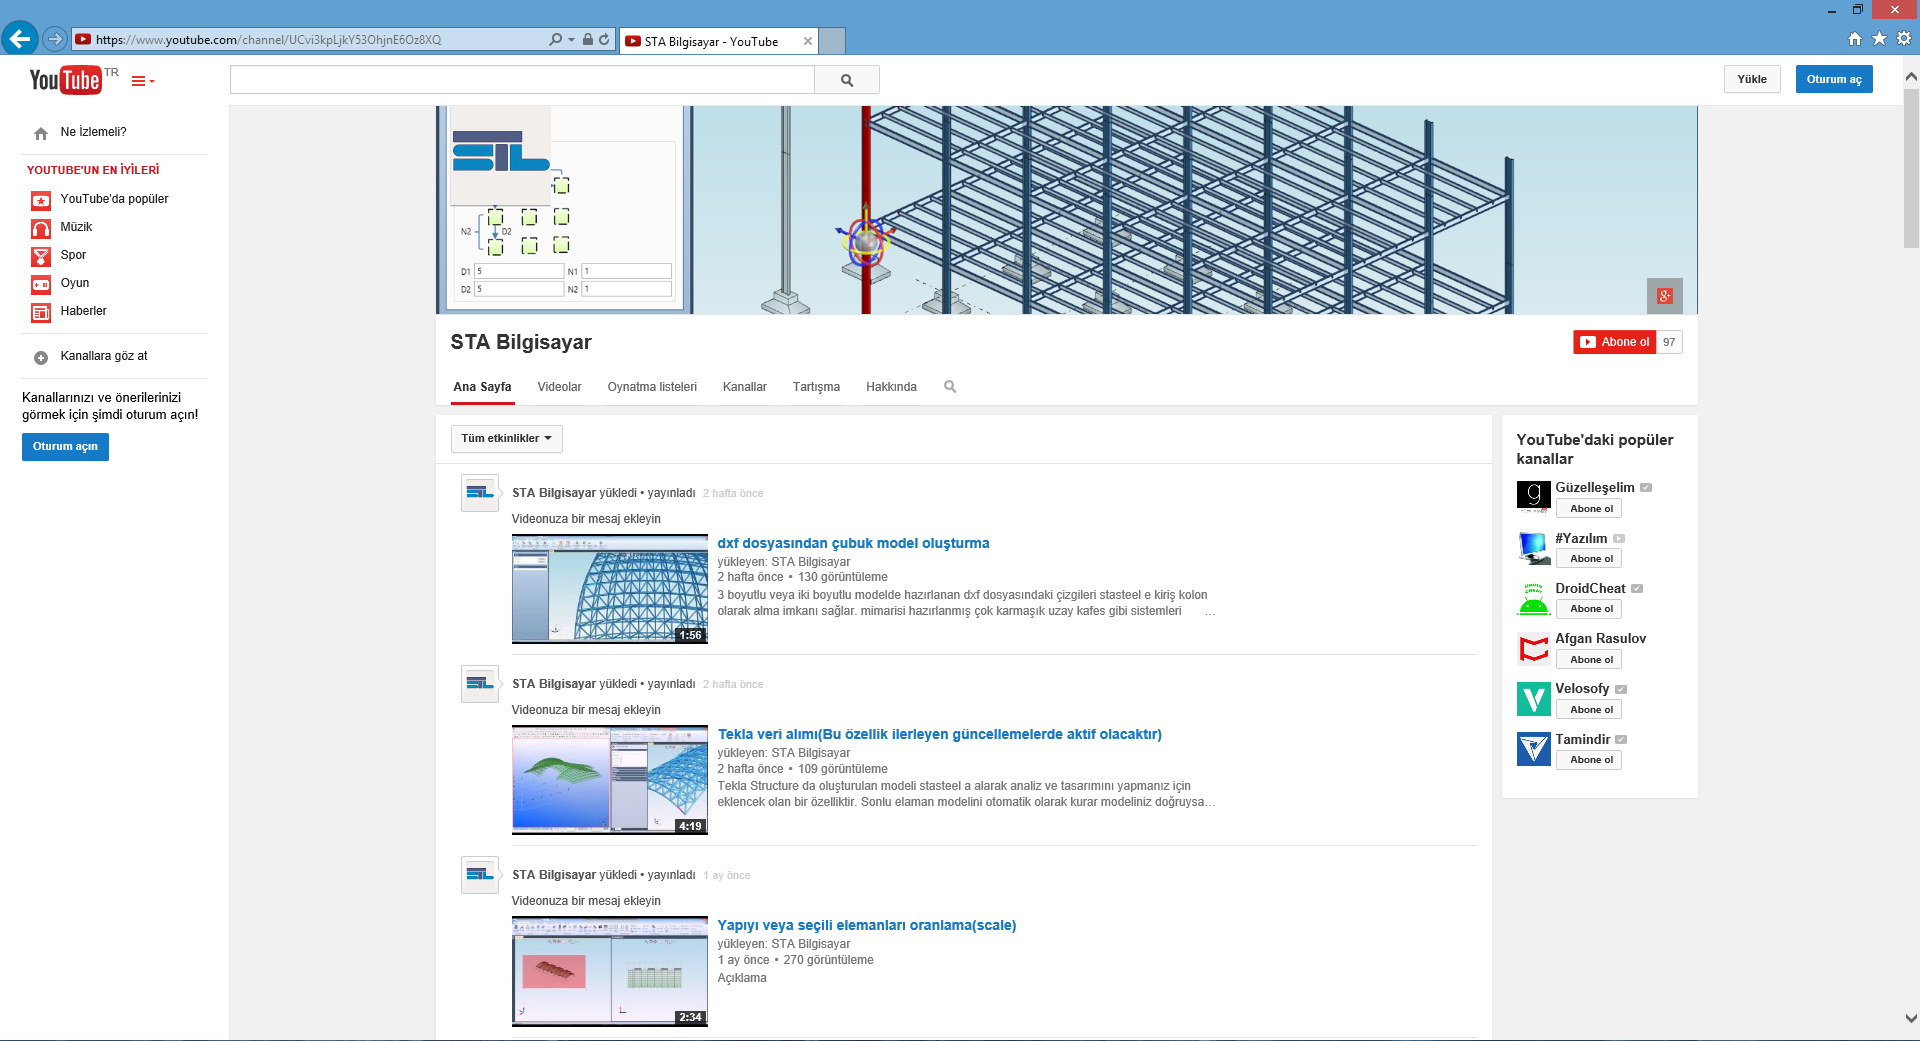Screen dimensions: 1920x1041
Task: Click the #Yazılım channel avatar
Action: click(x=1534, y=548)
